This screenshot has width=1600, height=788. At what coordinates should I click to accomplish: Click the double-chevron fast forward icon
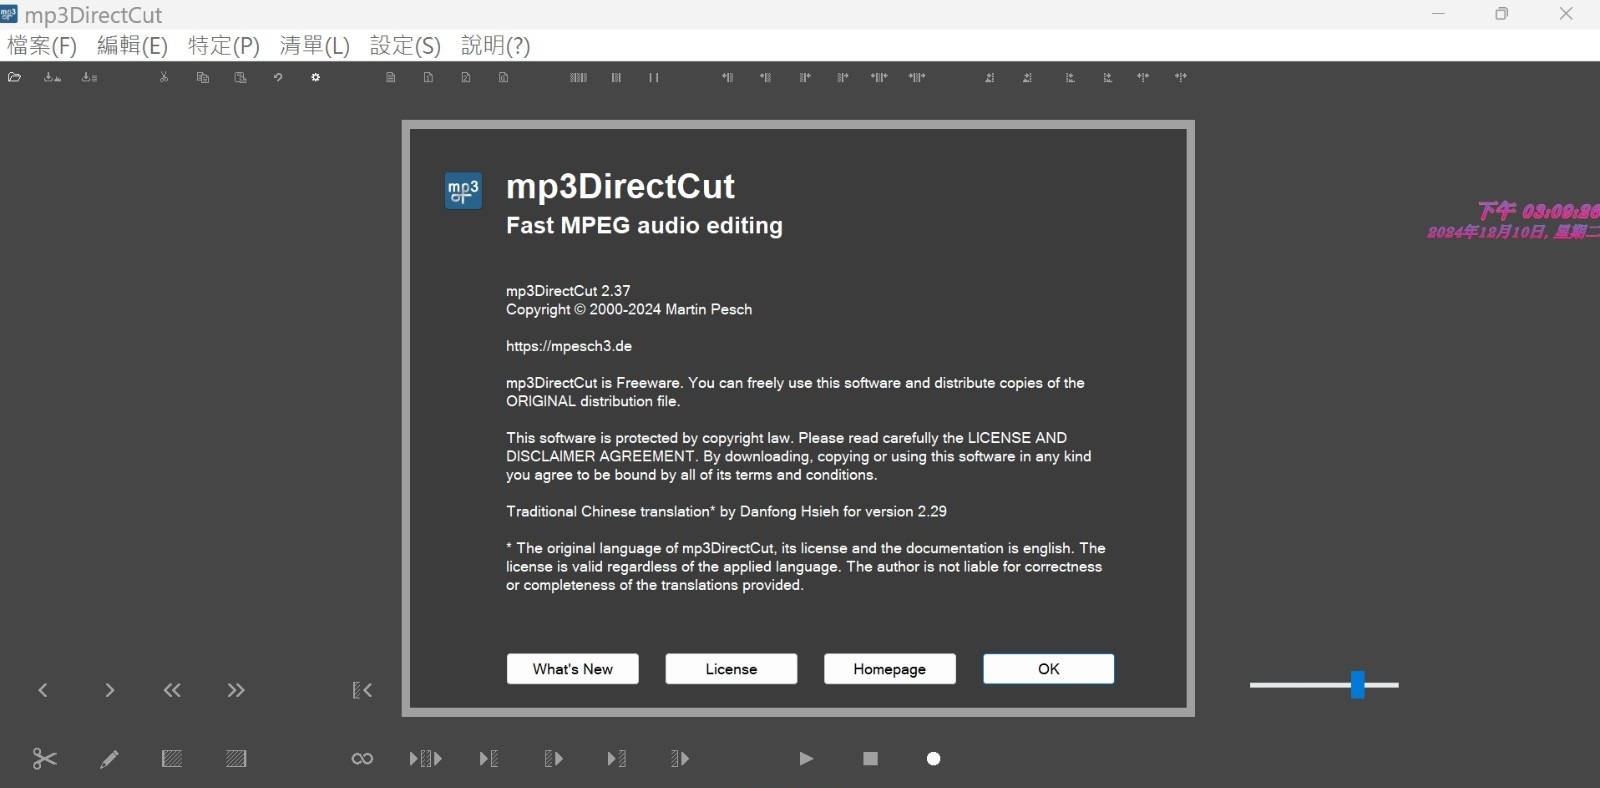pos(236,690)
